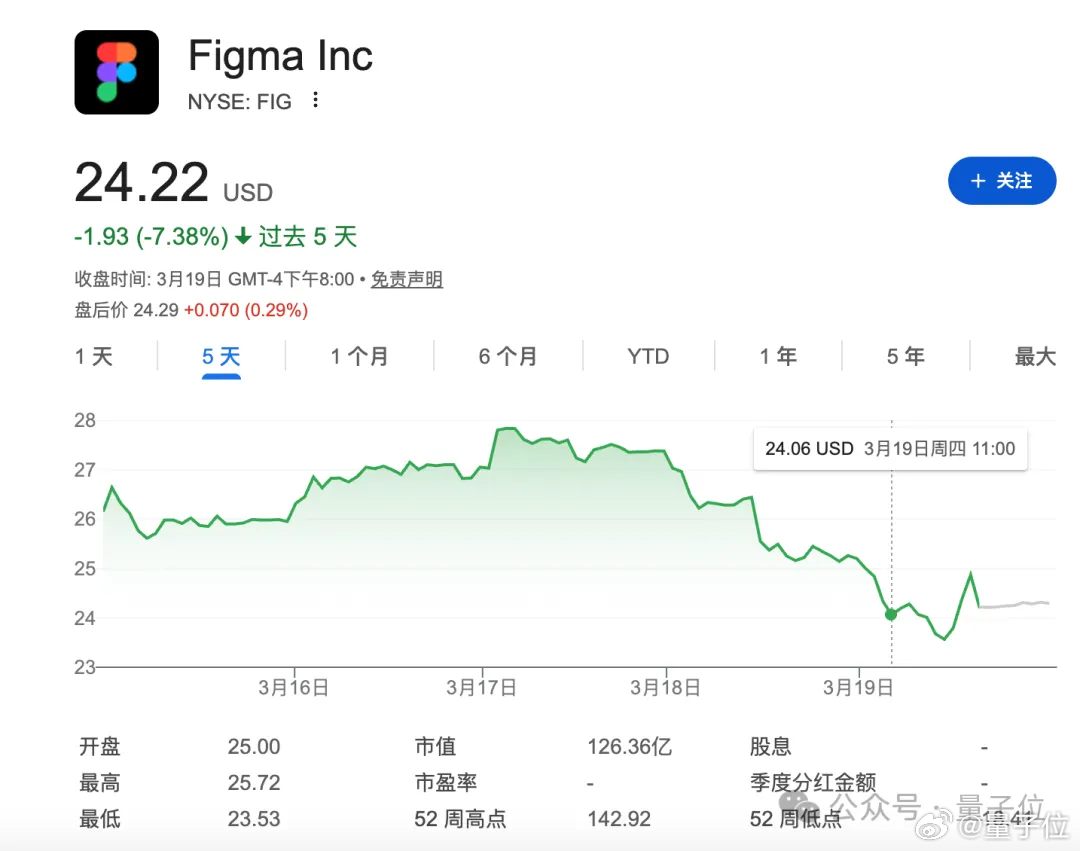The image size is (1080, 851).
Task: Click the Figma Inc company title
Action: pyautogui.click(x=280, y=56)
